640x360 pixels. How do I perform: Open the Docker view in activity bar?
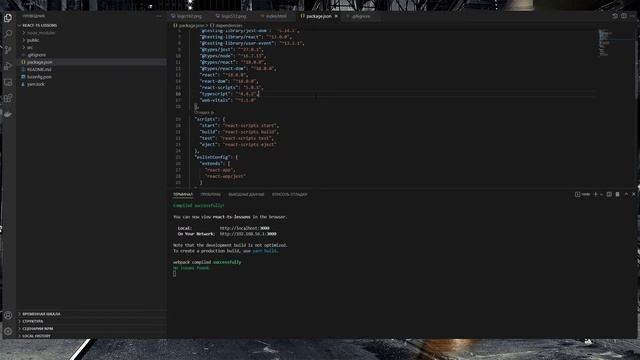[8, 114]
